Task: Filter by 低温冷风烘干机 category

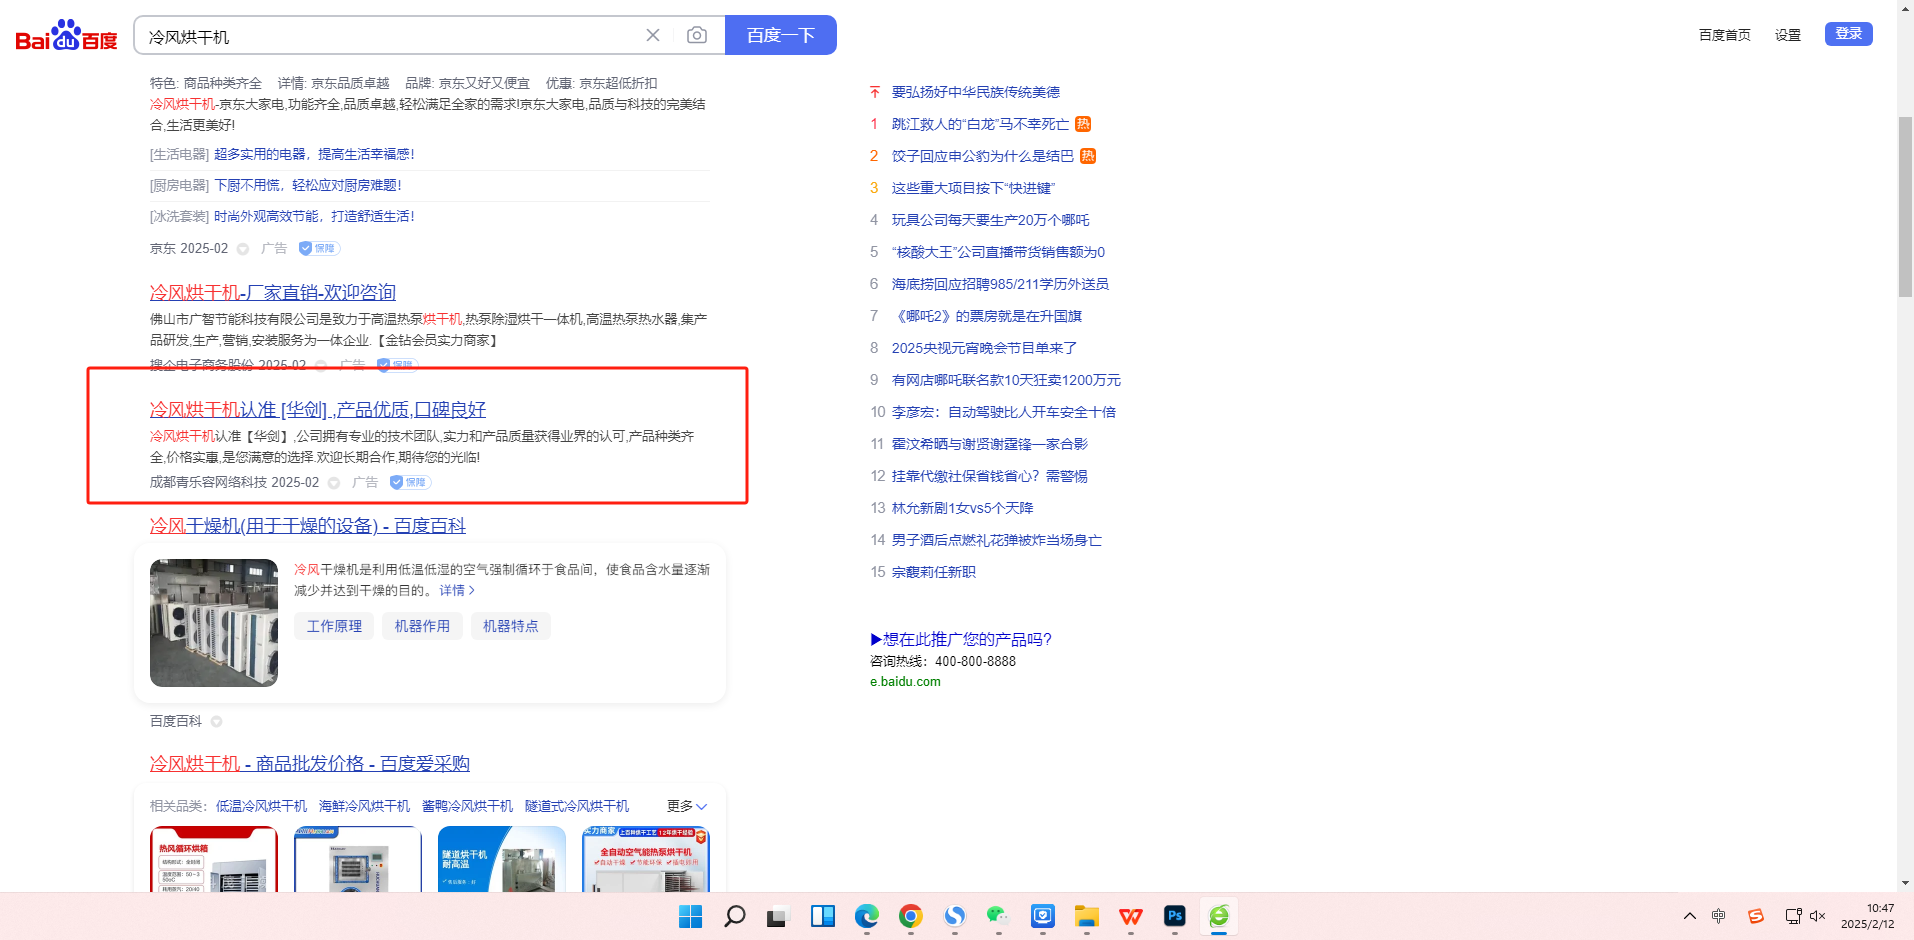Action: pos(262,806)
